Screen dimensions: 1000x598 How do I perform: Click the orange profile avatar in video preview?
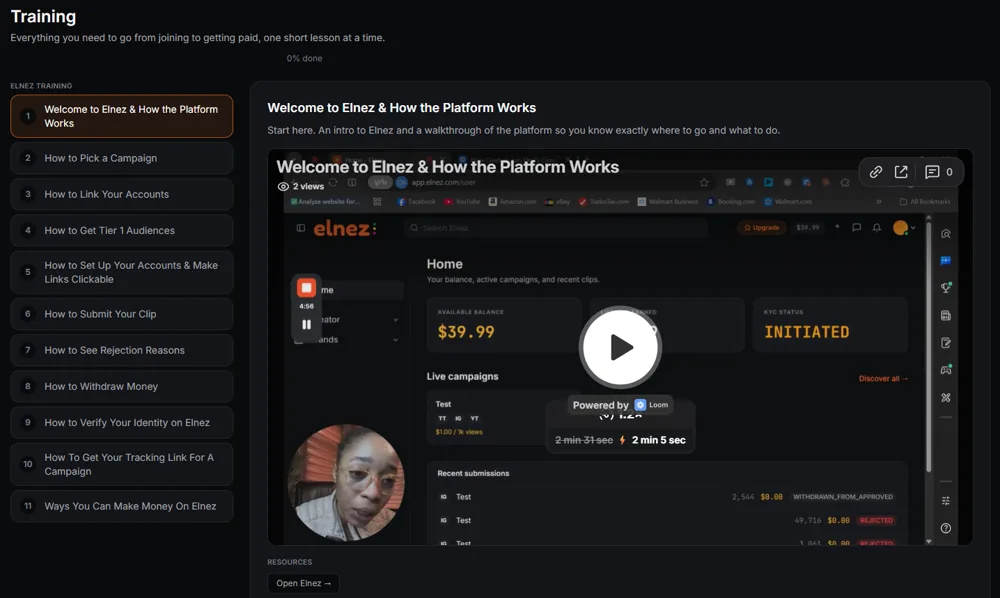901,228
